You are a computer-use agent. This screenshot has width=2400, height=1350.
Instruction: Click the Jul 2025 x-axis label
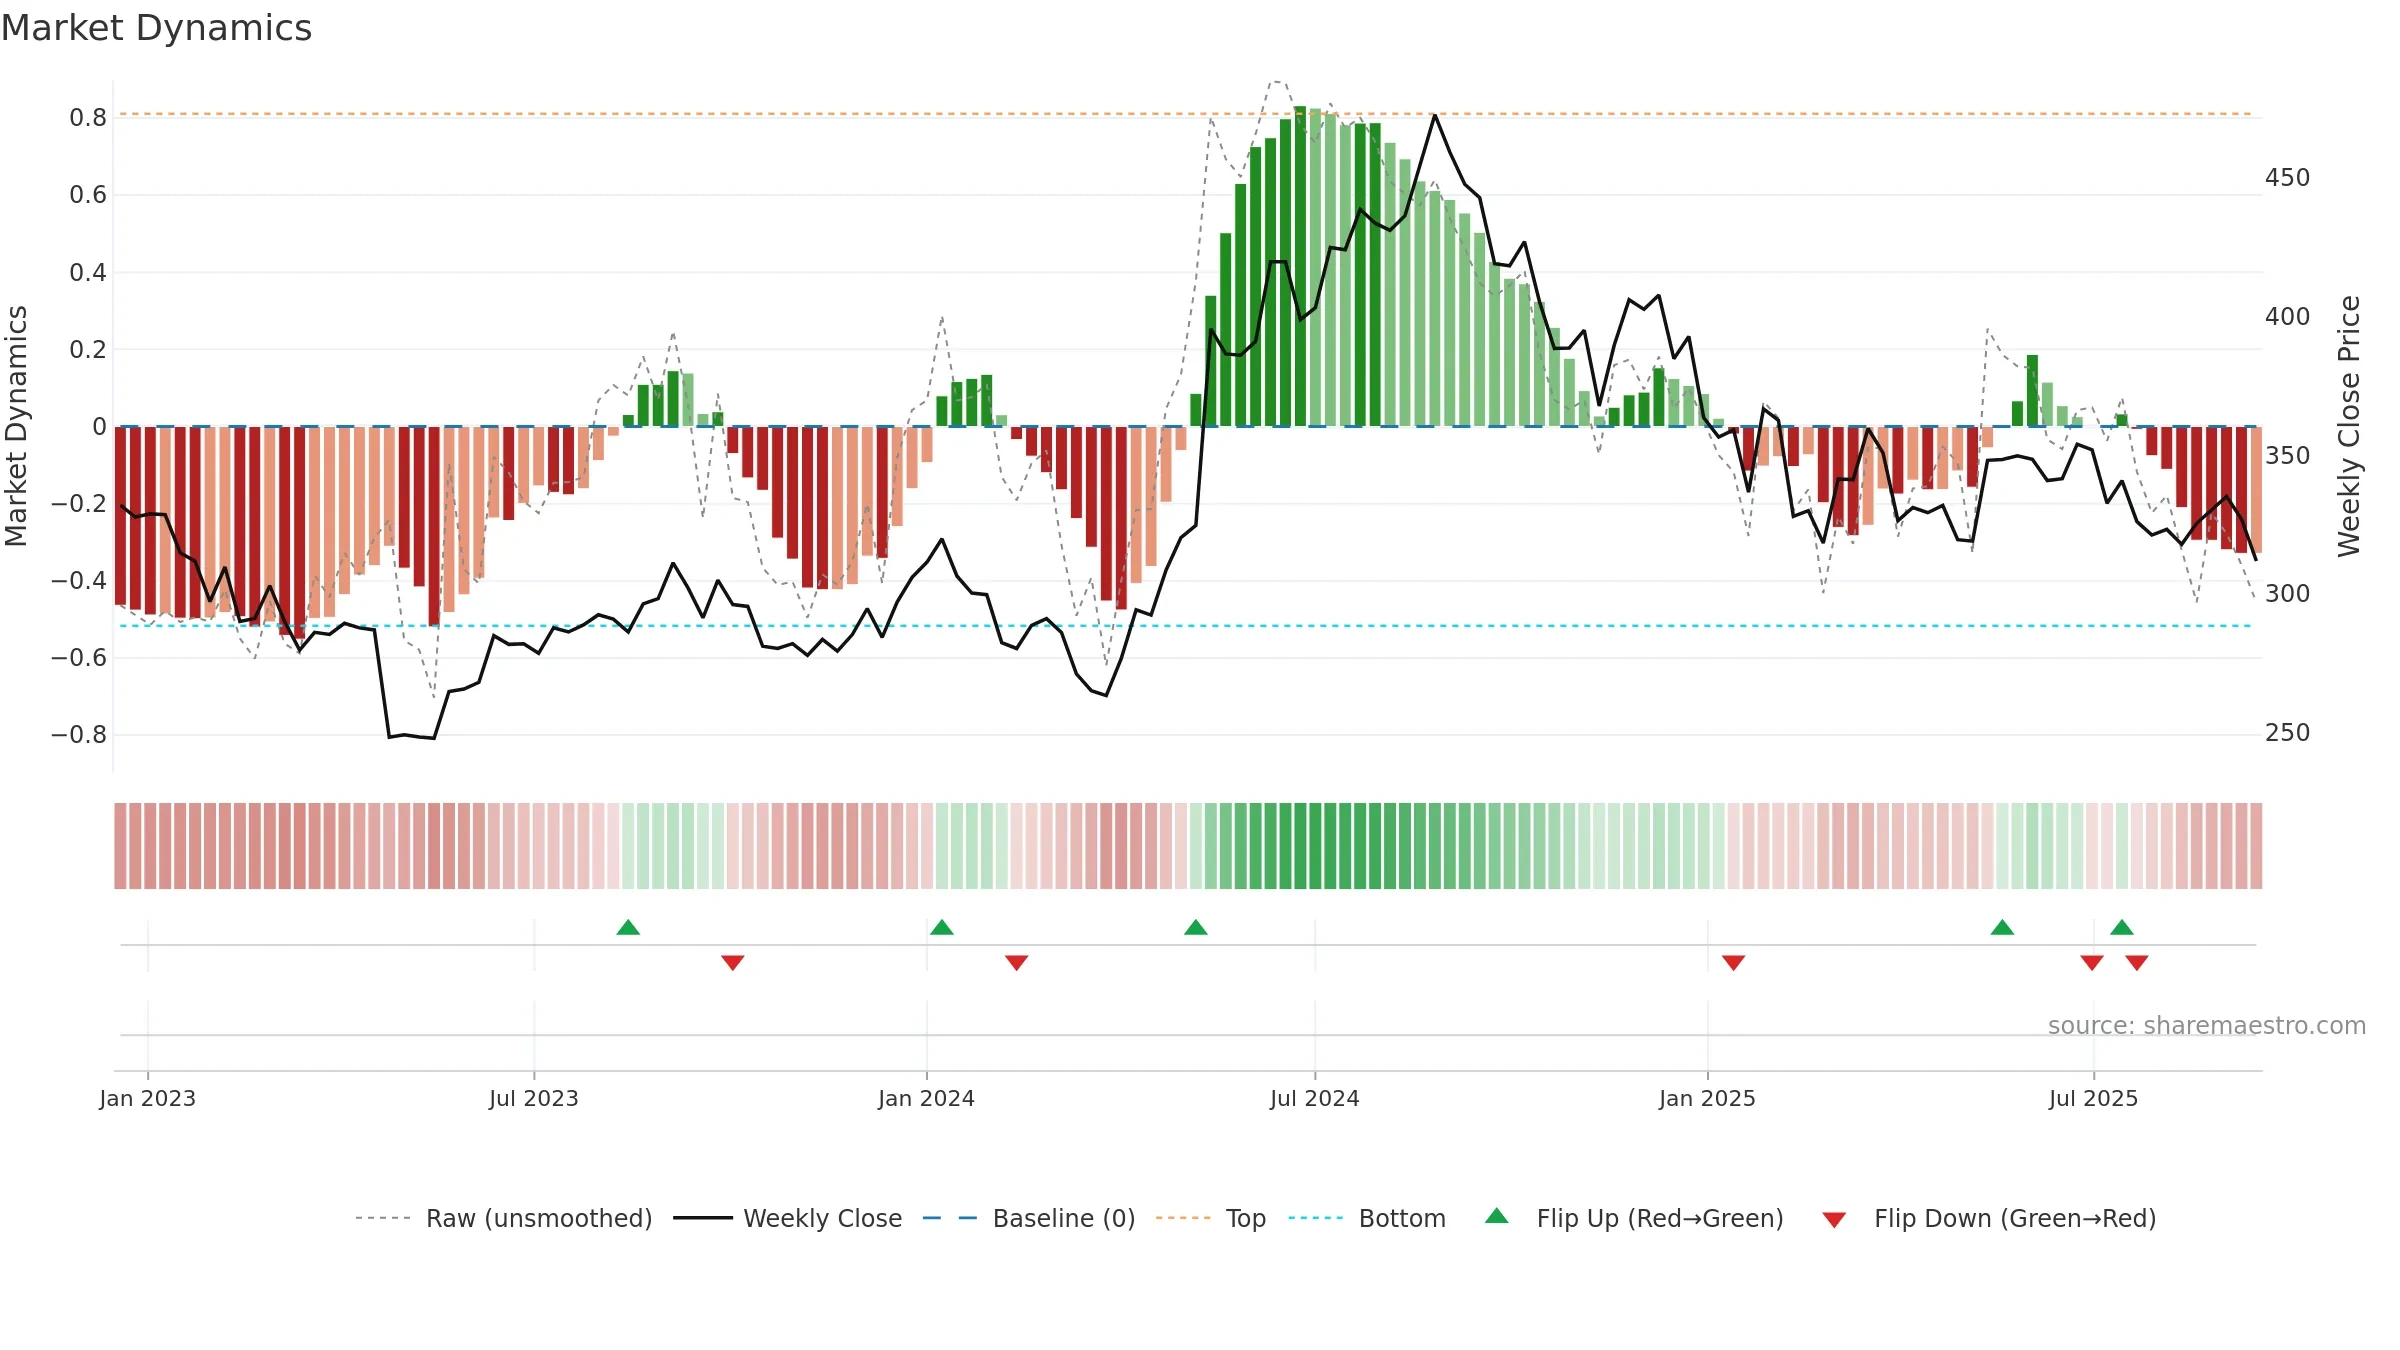[x=2094, y=1098]
